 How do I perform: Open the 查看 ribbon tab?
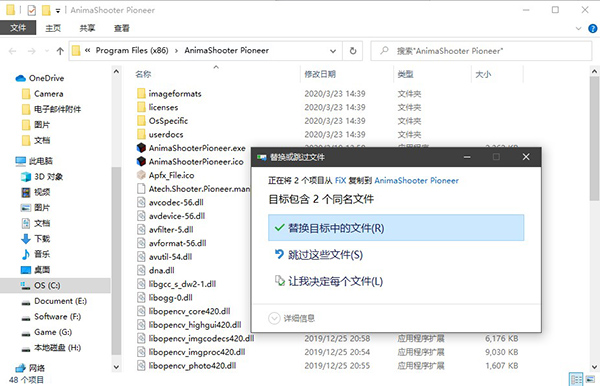(x=122, y=28)
